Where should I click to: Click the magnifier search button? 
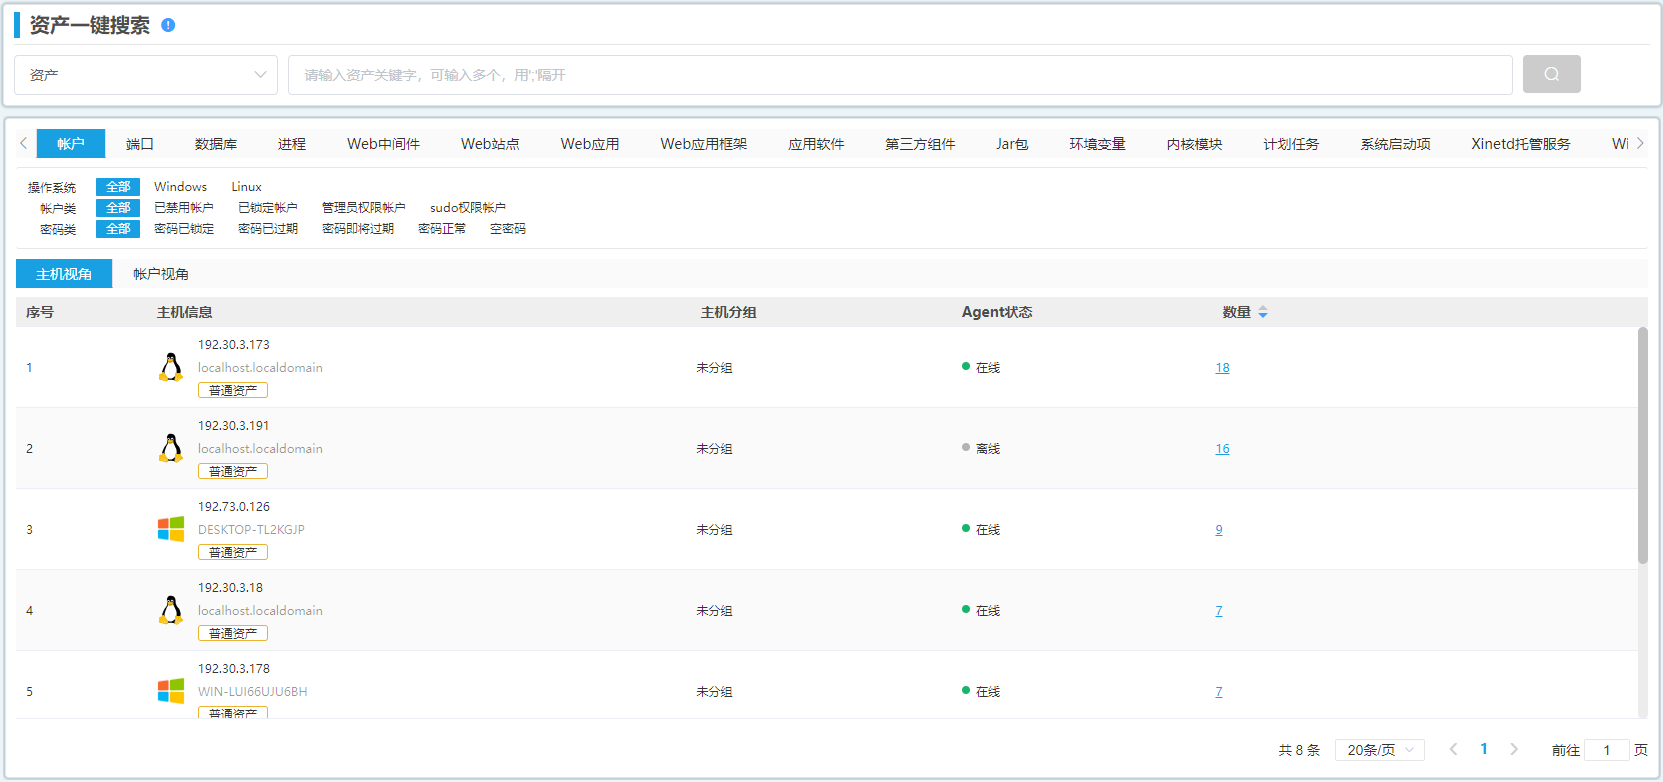point(1551,74)
